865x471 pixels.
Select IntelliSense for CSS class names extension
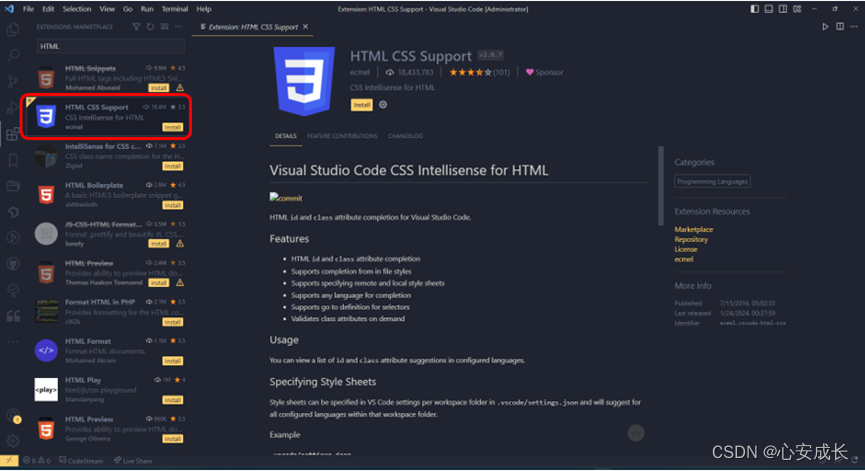pyautogui.click(x=110, y=156)
